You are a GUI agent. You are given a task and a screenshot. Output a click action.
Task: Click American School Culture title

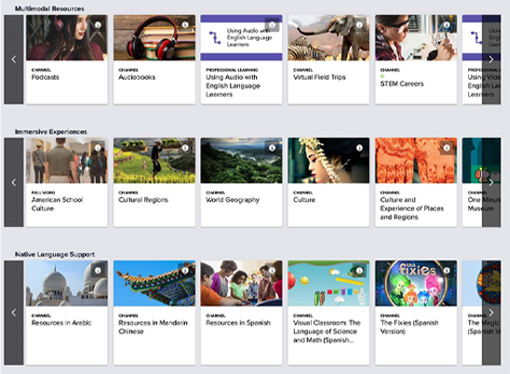[x=57, y=204]
